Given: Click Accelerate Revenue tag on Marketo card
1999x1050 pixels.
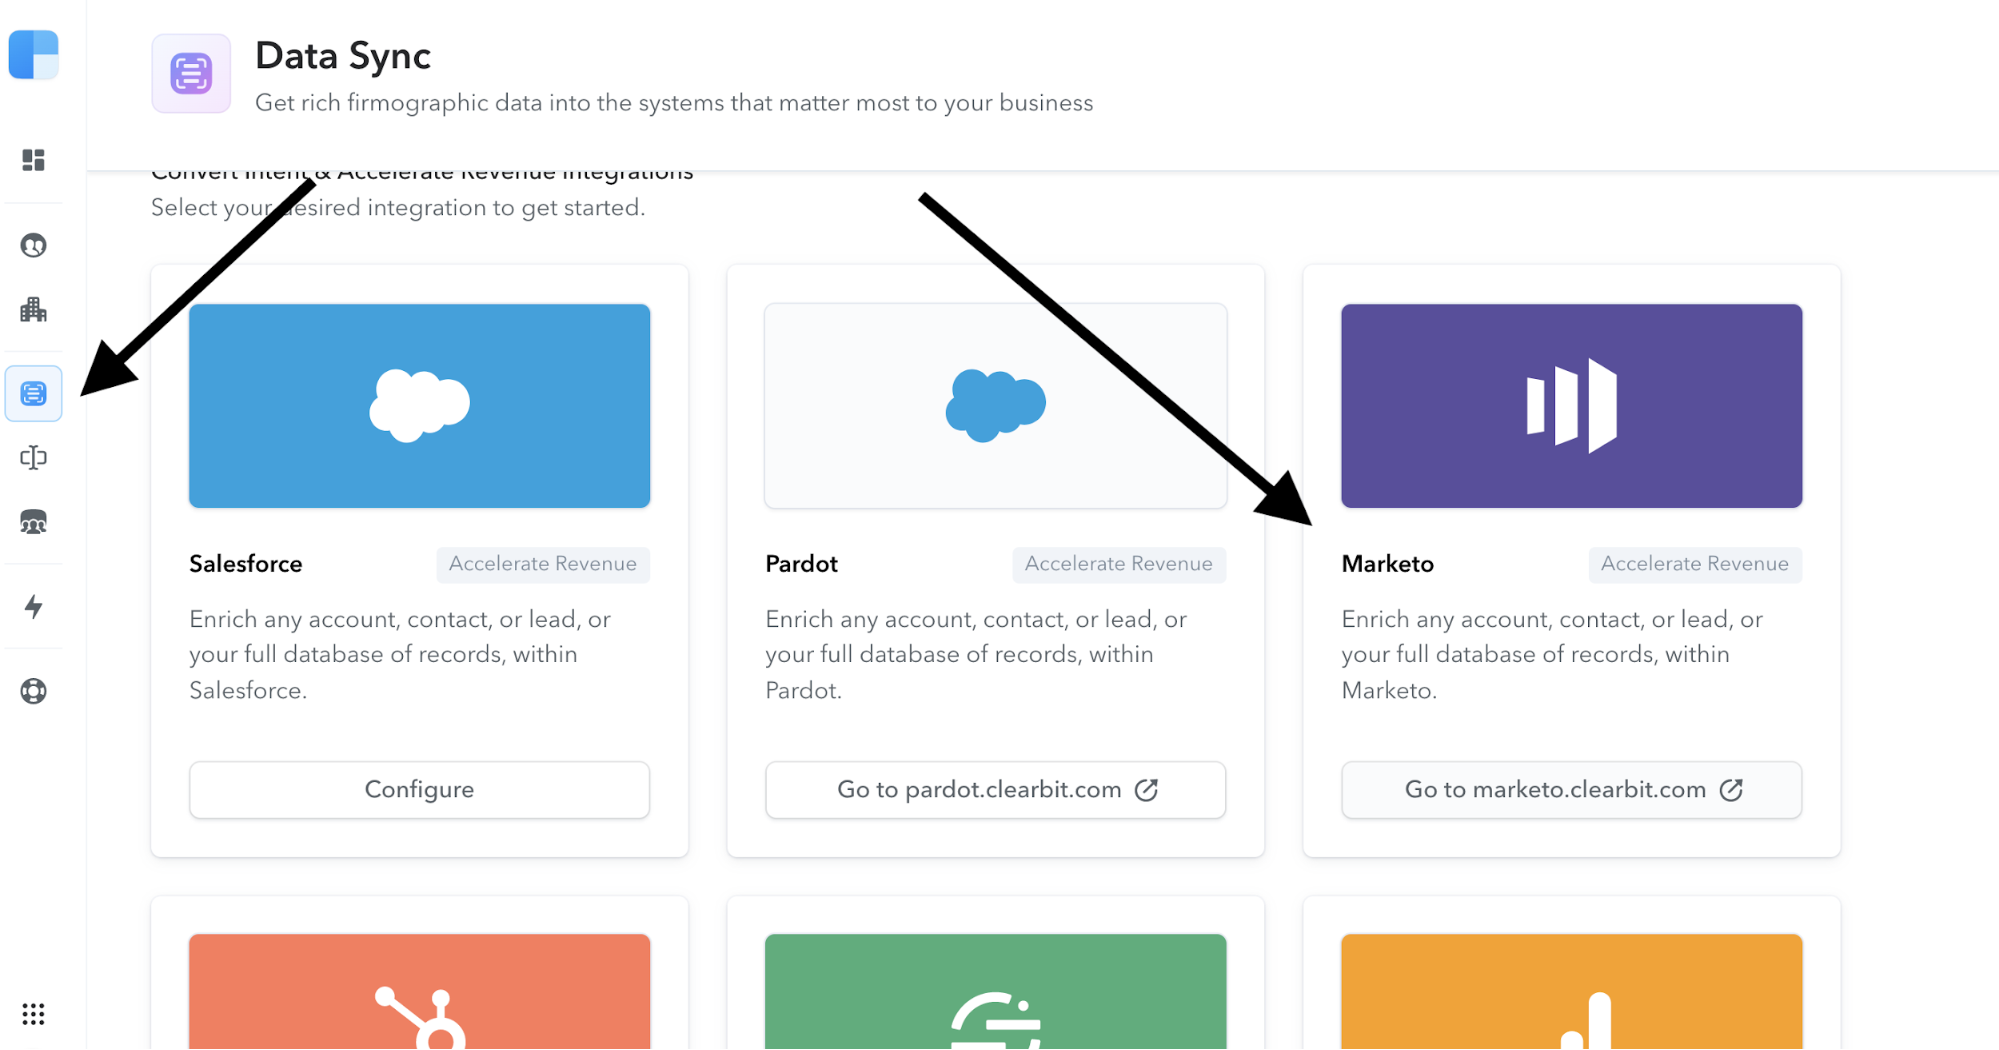Looking at the screenshot, I should tap(1695, 564).
